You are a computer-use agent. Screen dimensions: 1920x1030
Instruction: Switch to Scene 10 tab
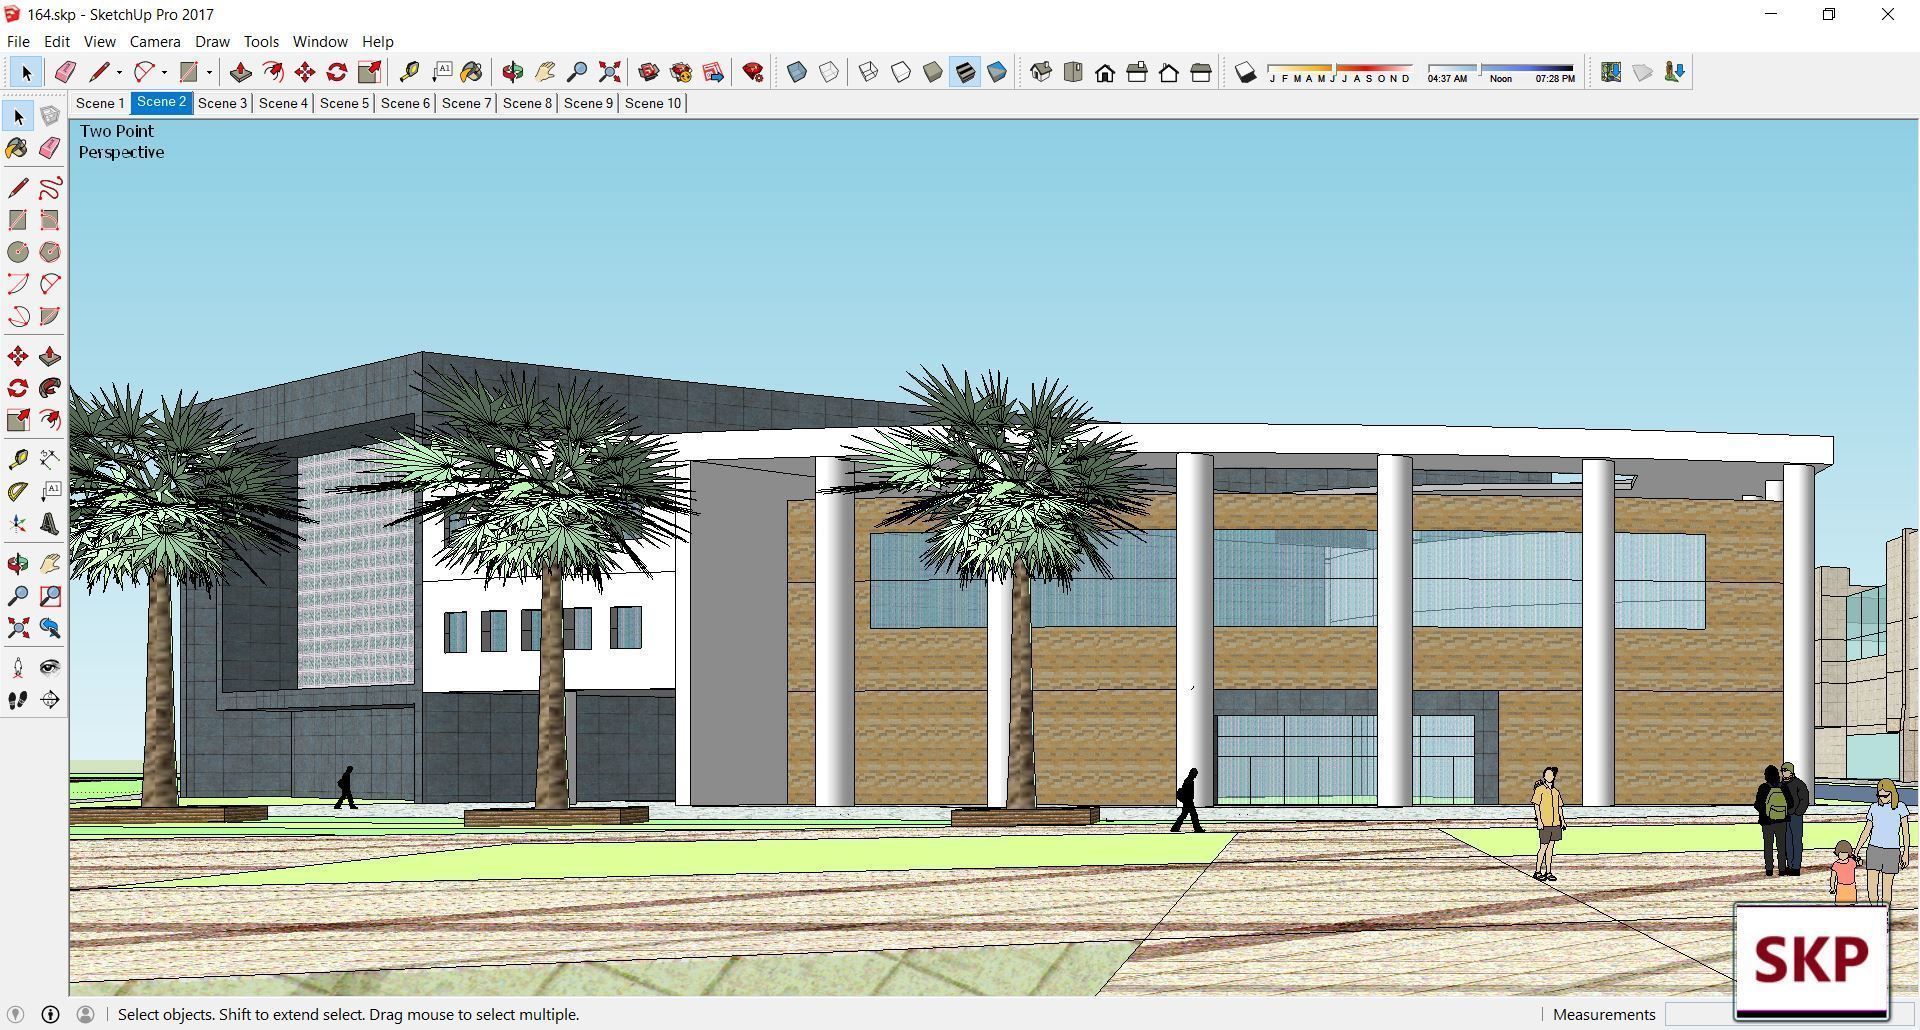653,103
